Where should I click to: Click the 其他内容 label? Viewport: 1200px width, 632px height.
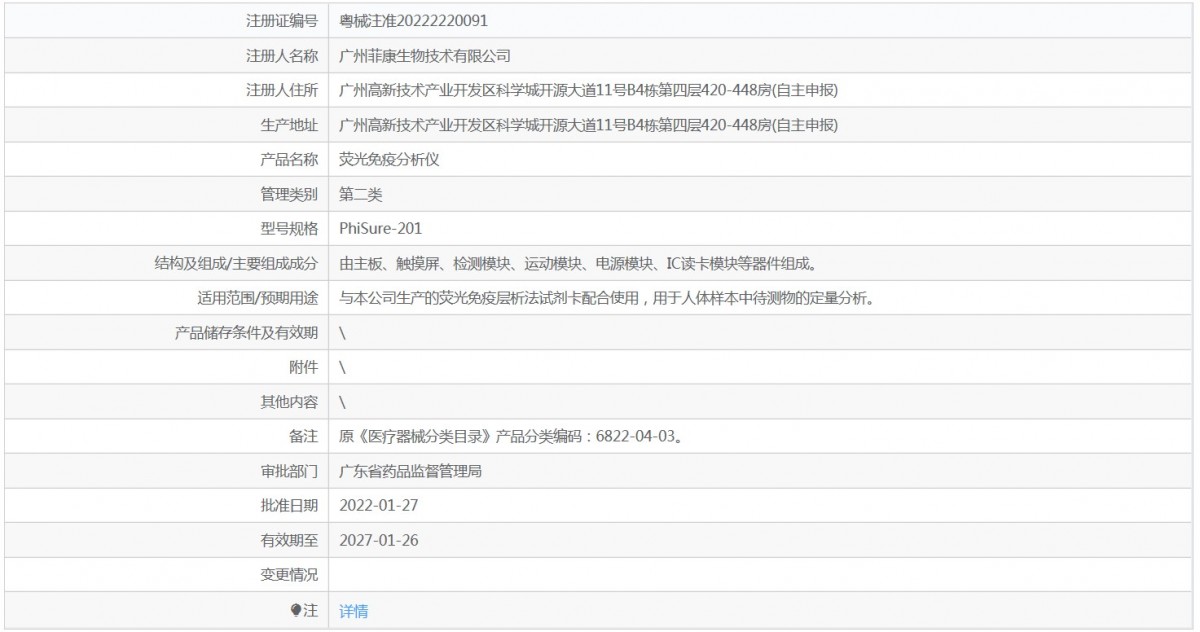[x=289, y=402]
